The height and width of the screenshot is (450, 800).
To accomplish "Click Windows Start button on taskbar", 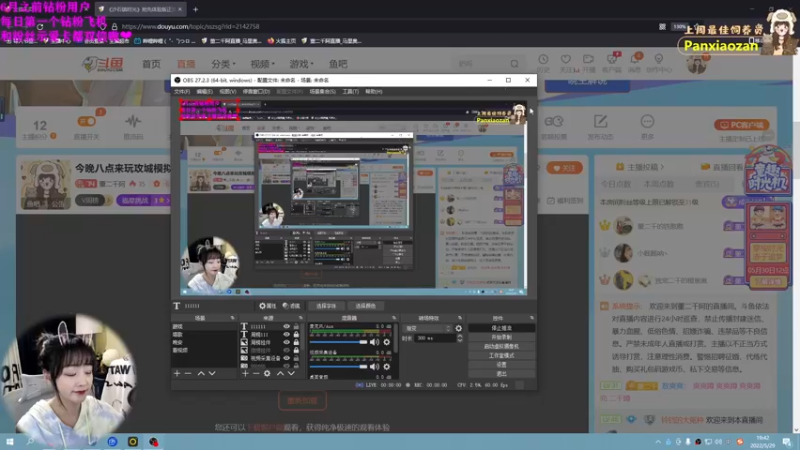I will (x=10, y=442).
